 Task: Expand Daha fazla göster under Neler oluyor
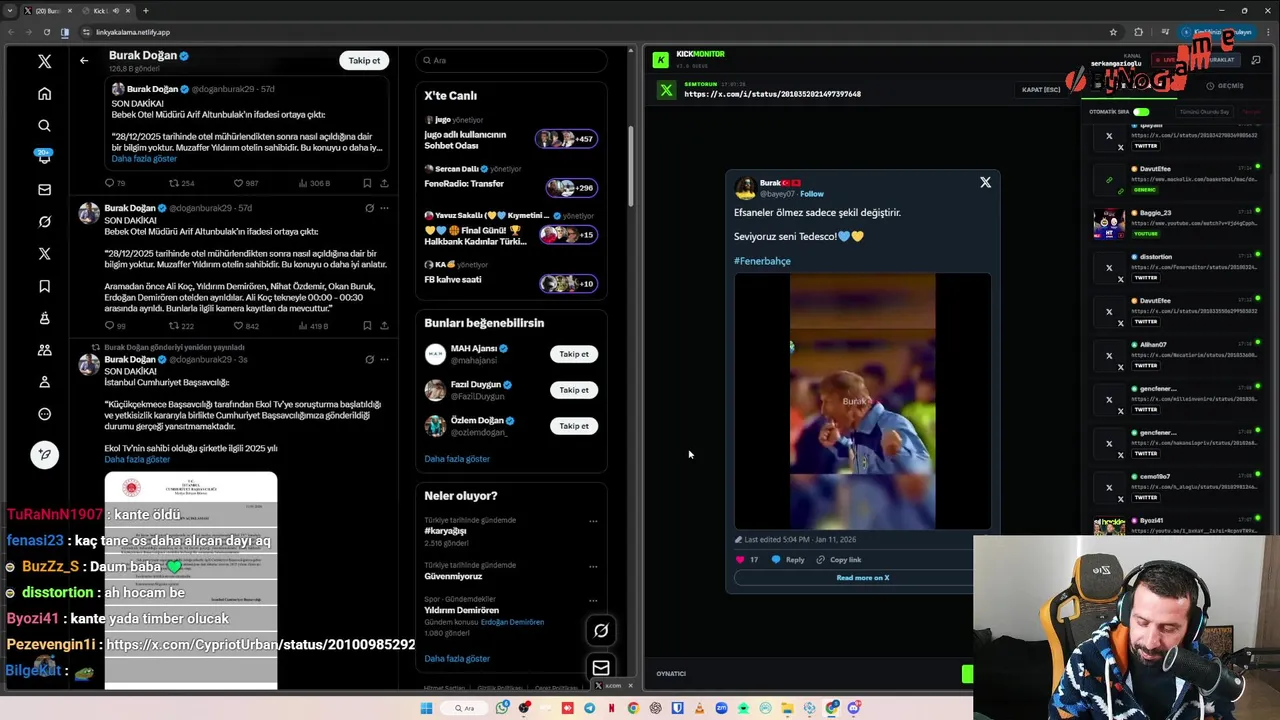(x=457, y=659)
